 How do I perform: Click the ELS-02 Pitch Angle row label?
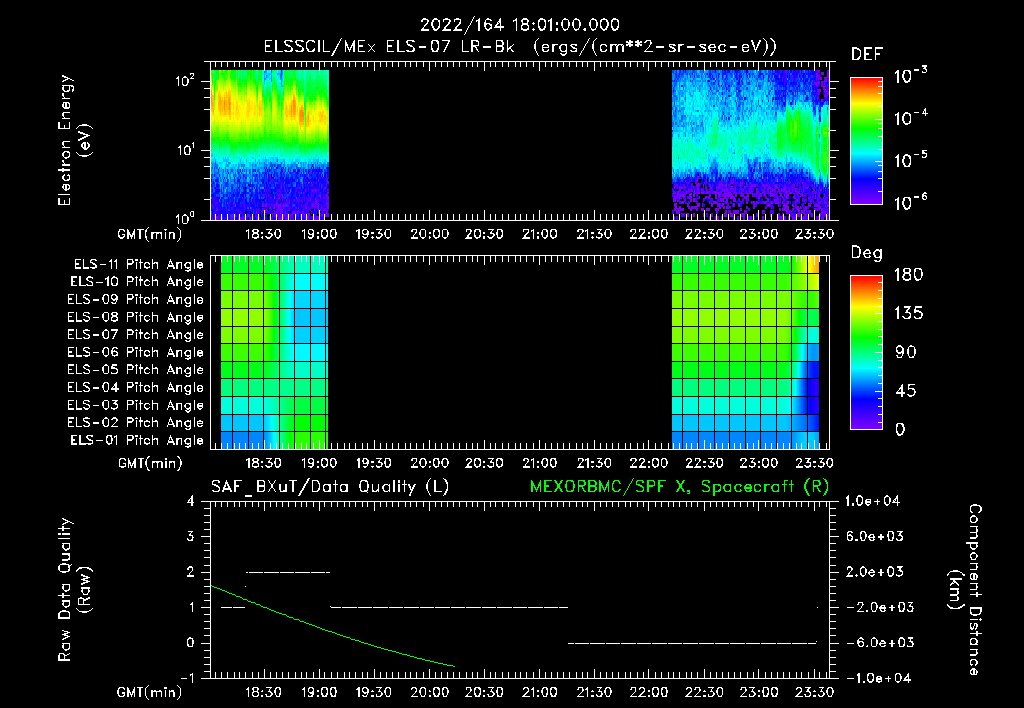(136, 423)
